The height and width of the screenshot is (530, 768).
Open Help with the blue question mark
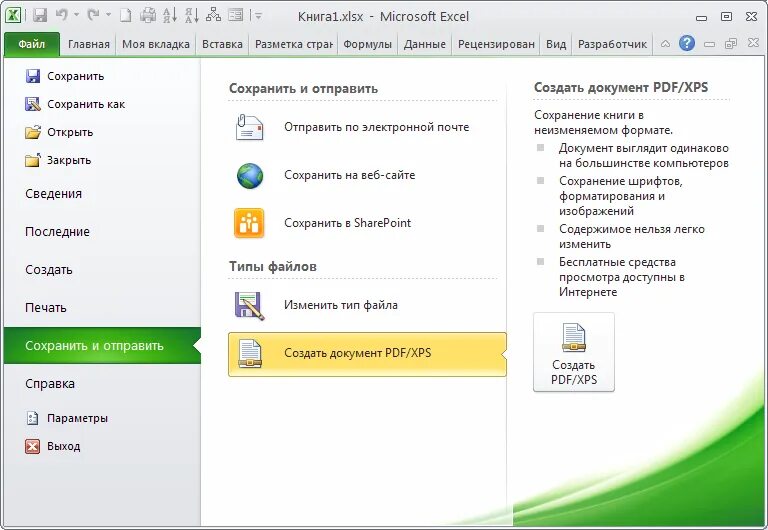tap(687, 44)
